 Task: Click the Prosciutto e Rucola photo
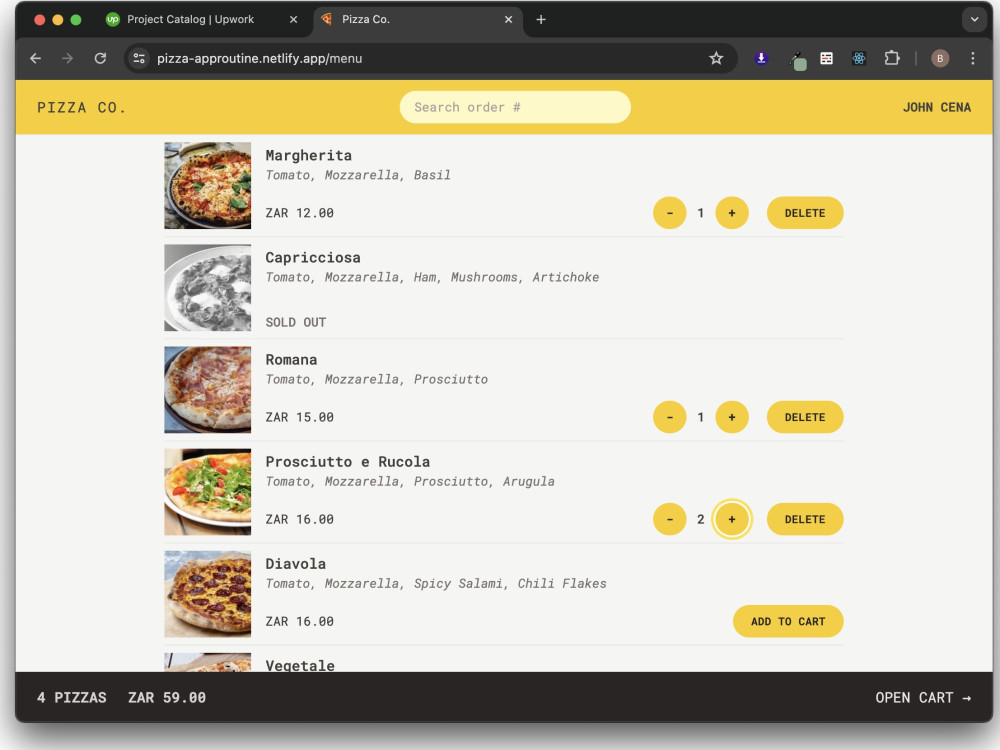pyautogui.click(x=207, y=492)
